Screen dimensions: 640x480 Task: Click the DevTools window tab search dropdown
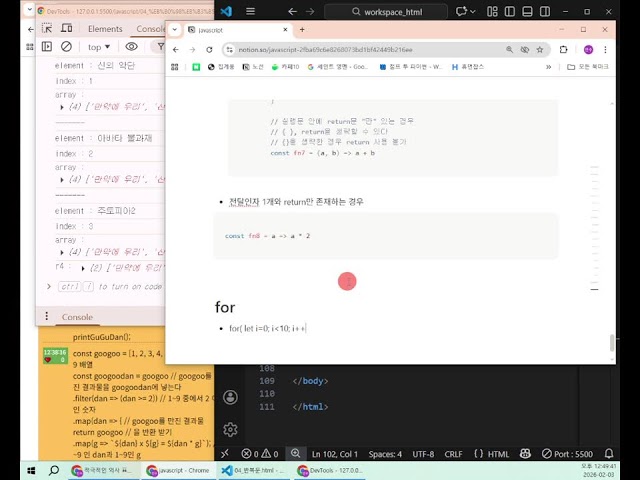click(29, 9)
